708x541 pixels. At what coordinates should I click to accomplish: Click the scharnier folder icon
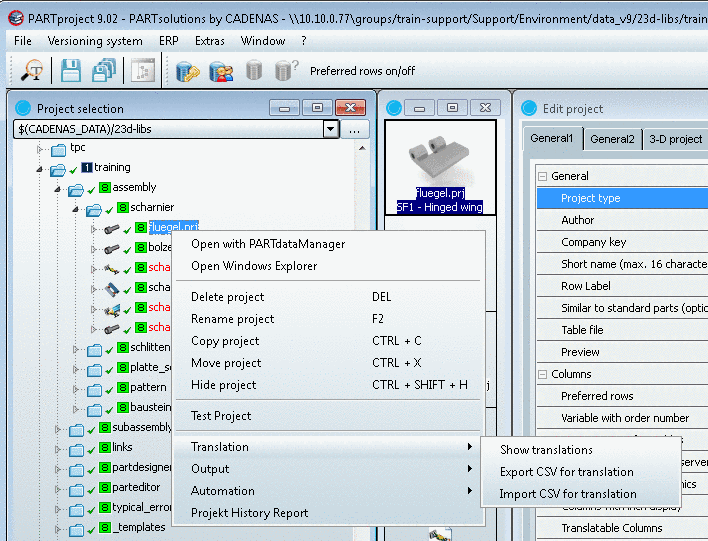click(94, 210)
